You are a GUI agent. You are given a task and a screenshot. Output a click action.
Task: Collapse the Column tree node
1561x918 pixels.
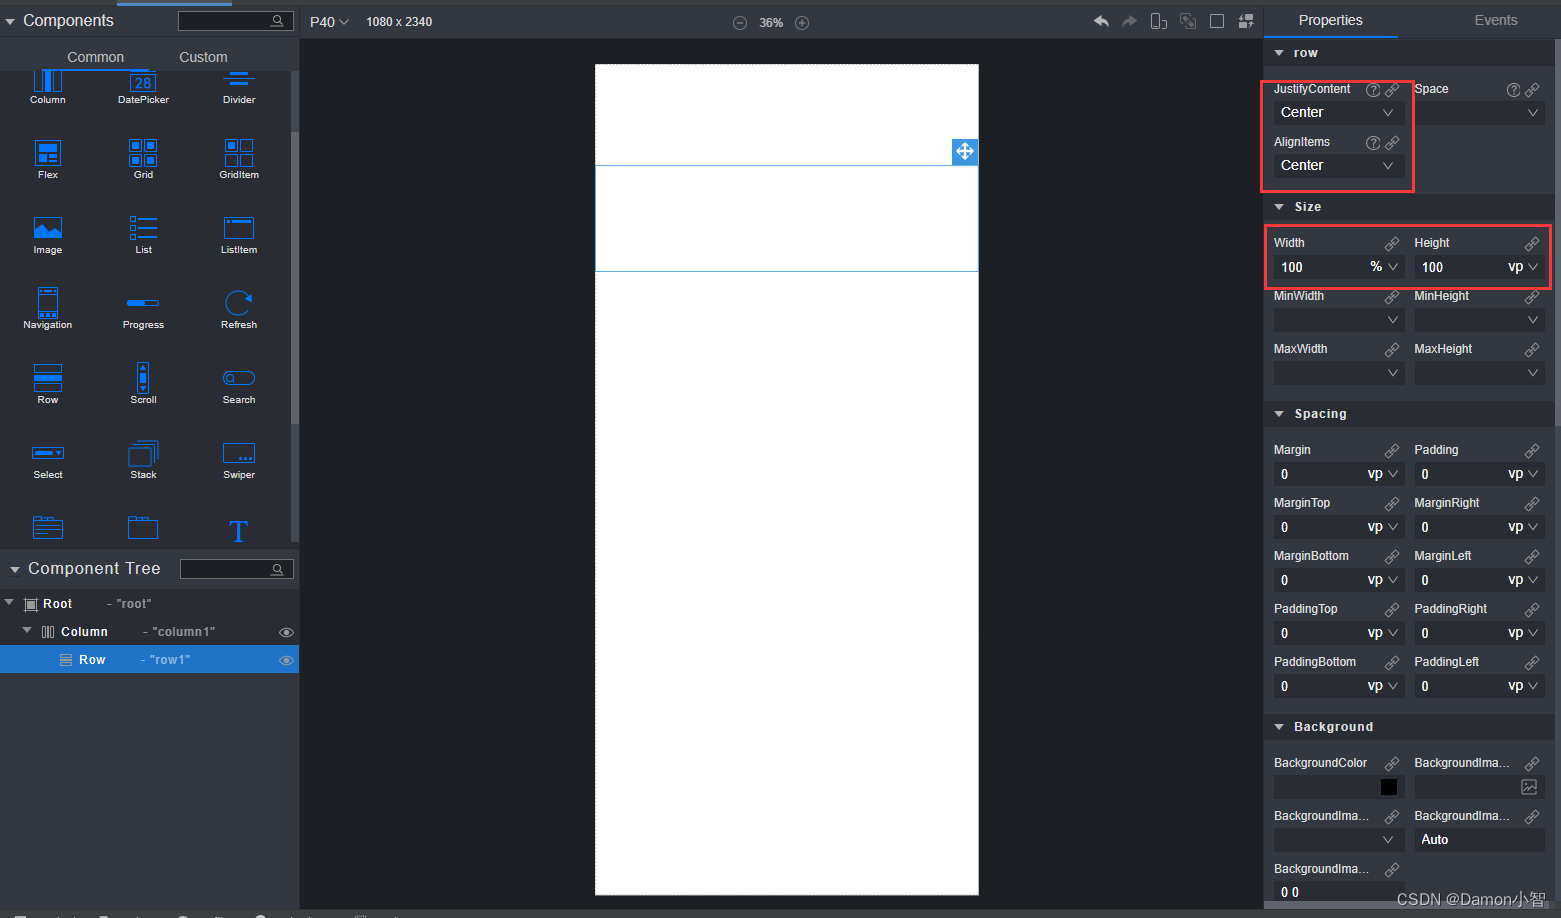[27, 631]
